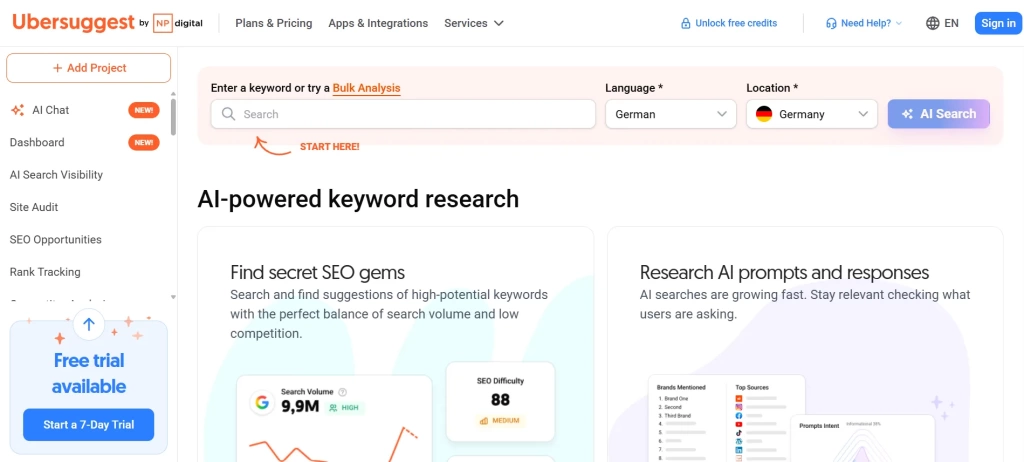Screen dimensions: 1024x462
Task: Expand the Services menu chevron
Action: coord(499,24)
